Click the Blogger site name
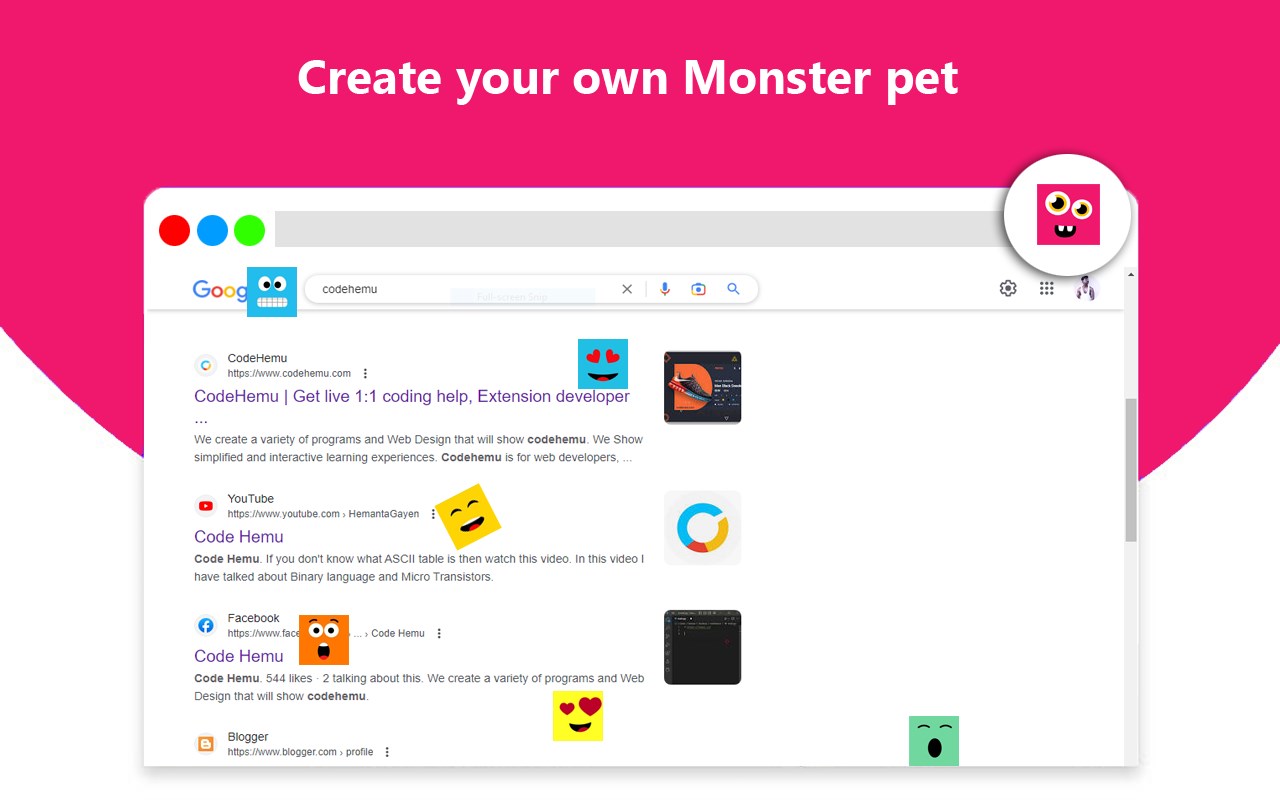This screenshot has width=1280, height=800. tap(248, 737)
